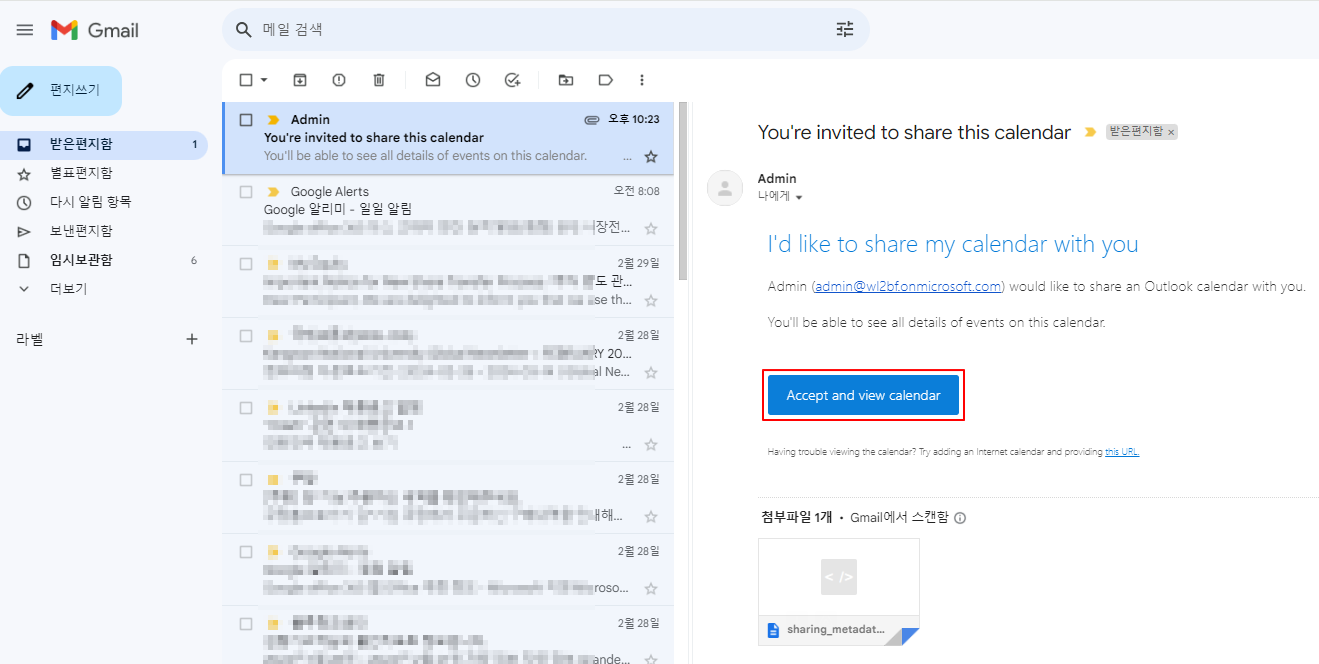Open the sharing_metadata attachment thumbnail
The height and width of the screenshot is (664, 1319).
click(839, 592)
